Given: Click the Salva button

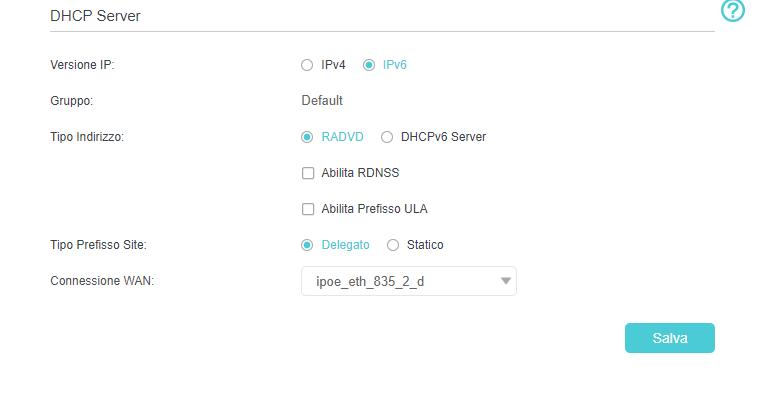Looking at the screenshot, I should 670,338.
